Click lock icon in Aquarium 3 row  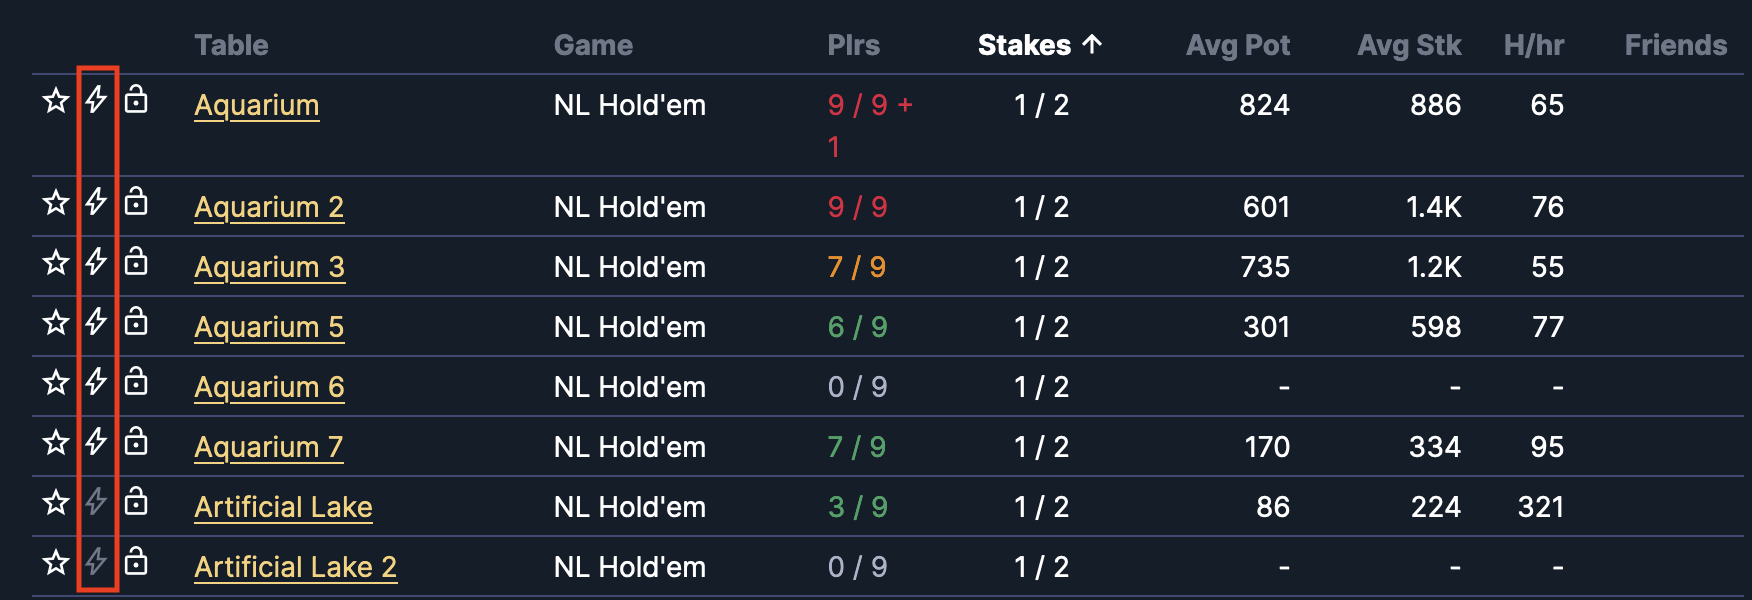pos(136,261)
